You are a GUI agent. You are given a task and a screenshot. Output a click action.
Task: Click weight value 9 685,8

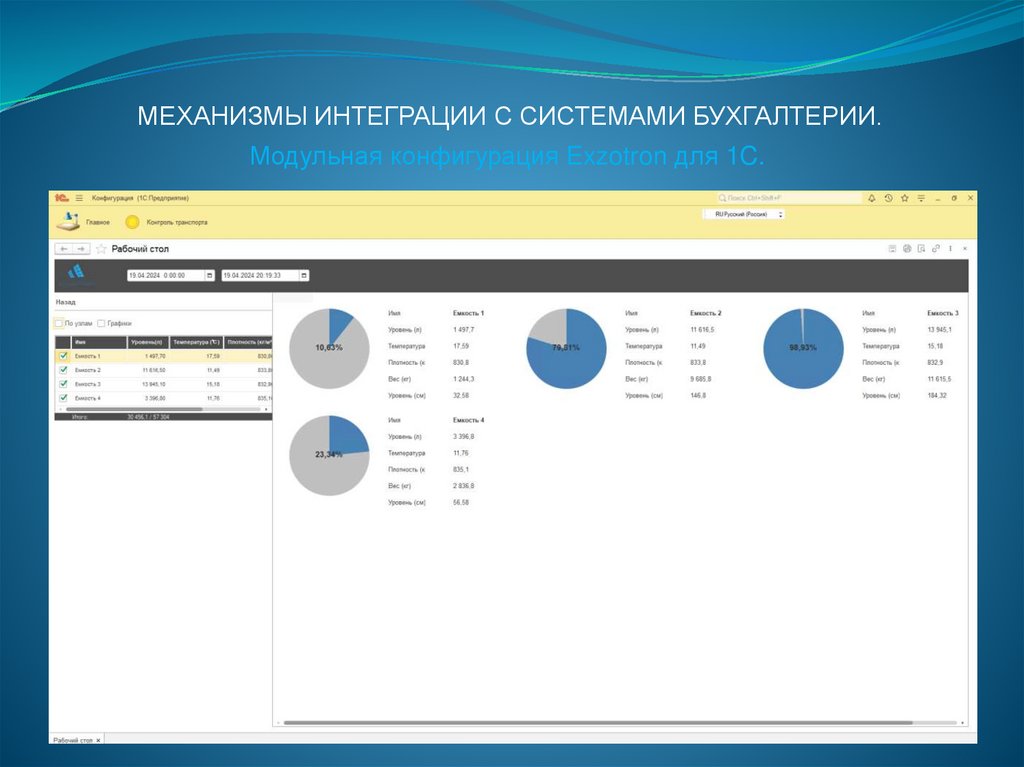pos(701,379)
